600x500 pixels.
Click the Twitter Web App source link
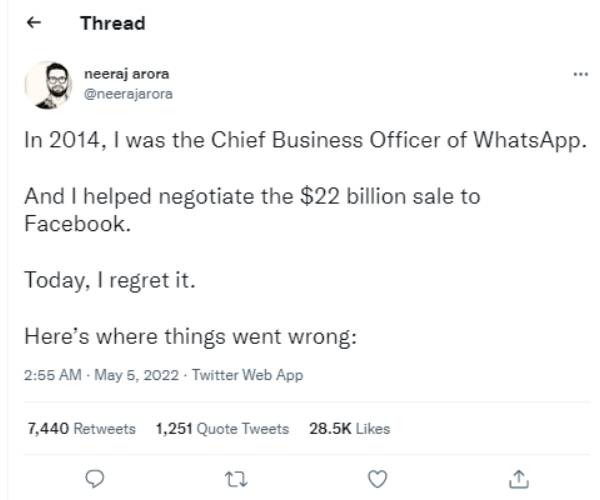246,376
